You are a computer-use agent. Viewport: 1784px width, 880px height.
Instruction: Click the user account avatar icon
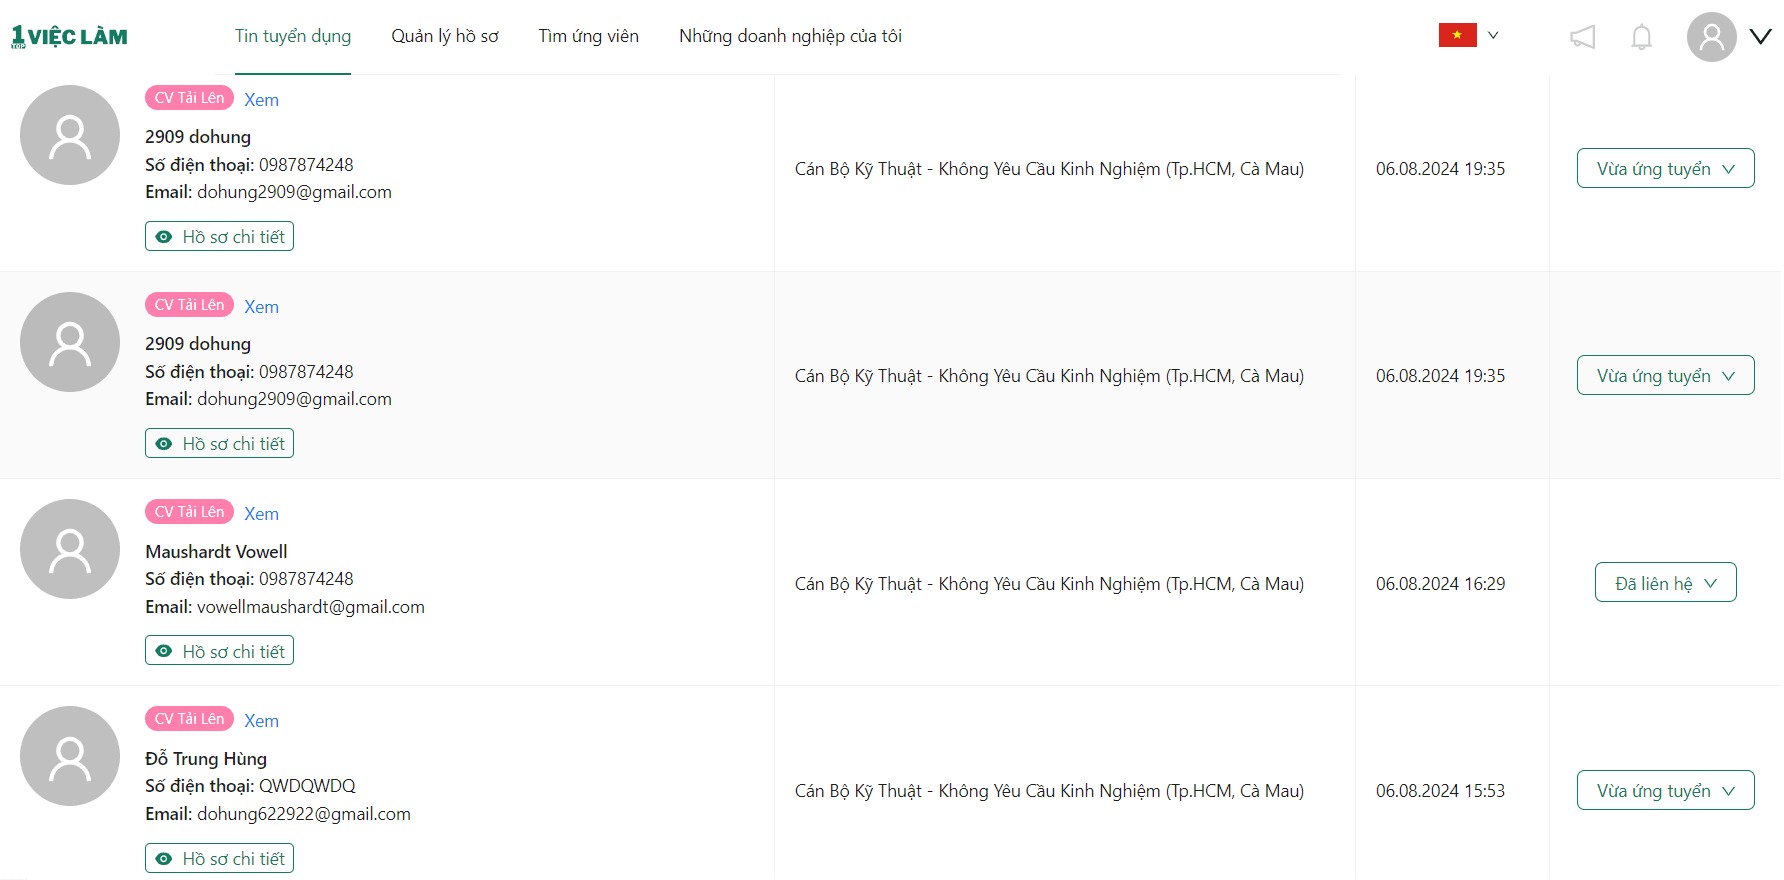pyautogui.click(x=1711, y=37)
